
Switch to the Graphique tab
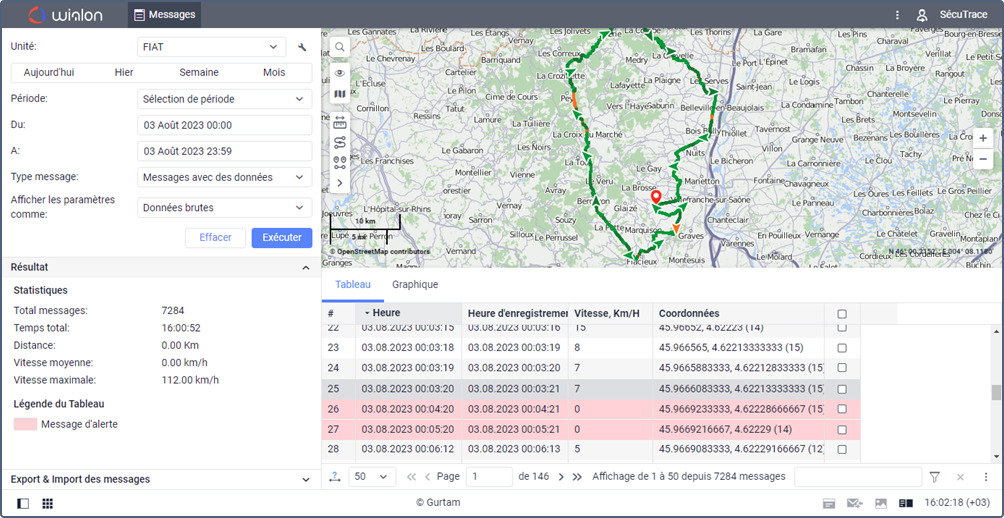tap(415, 285)
